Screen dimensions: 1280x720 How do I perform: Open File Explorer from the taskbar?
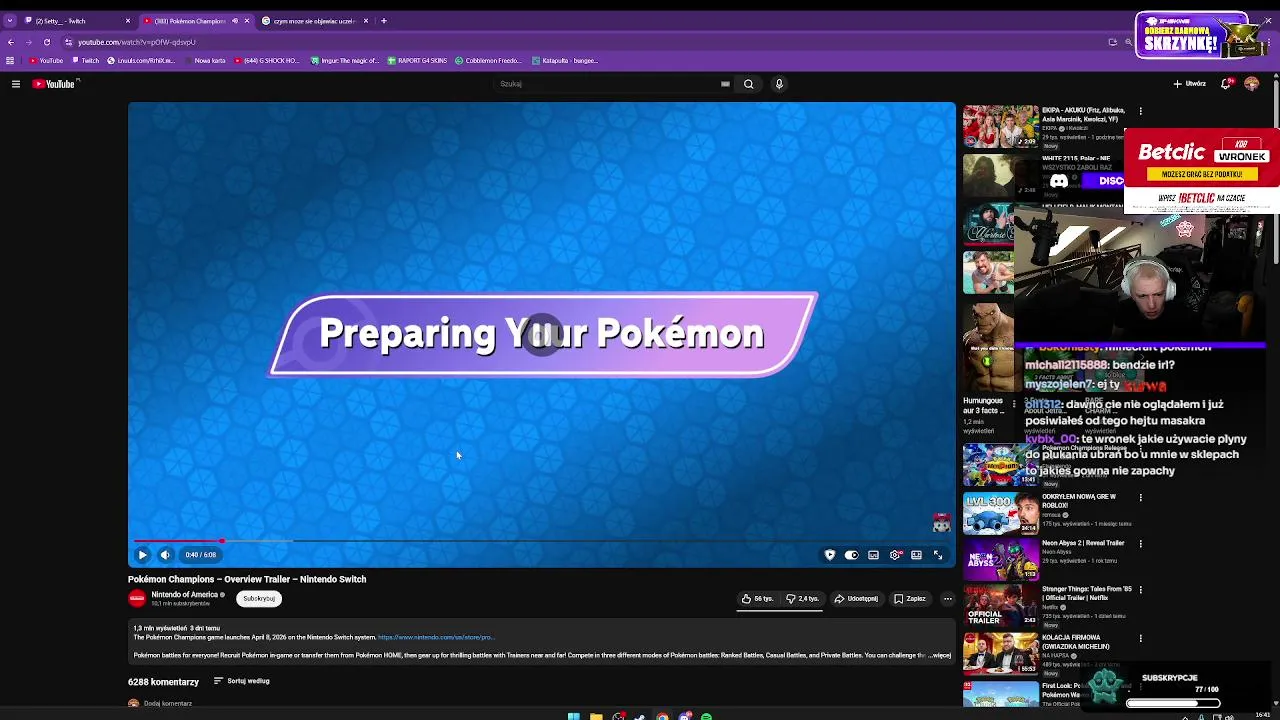(x=595, y=716)
